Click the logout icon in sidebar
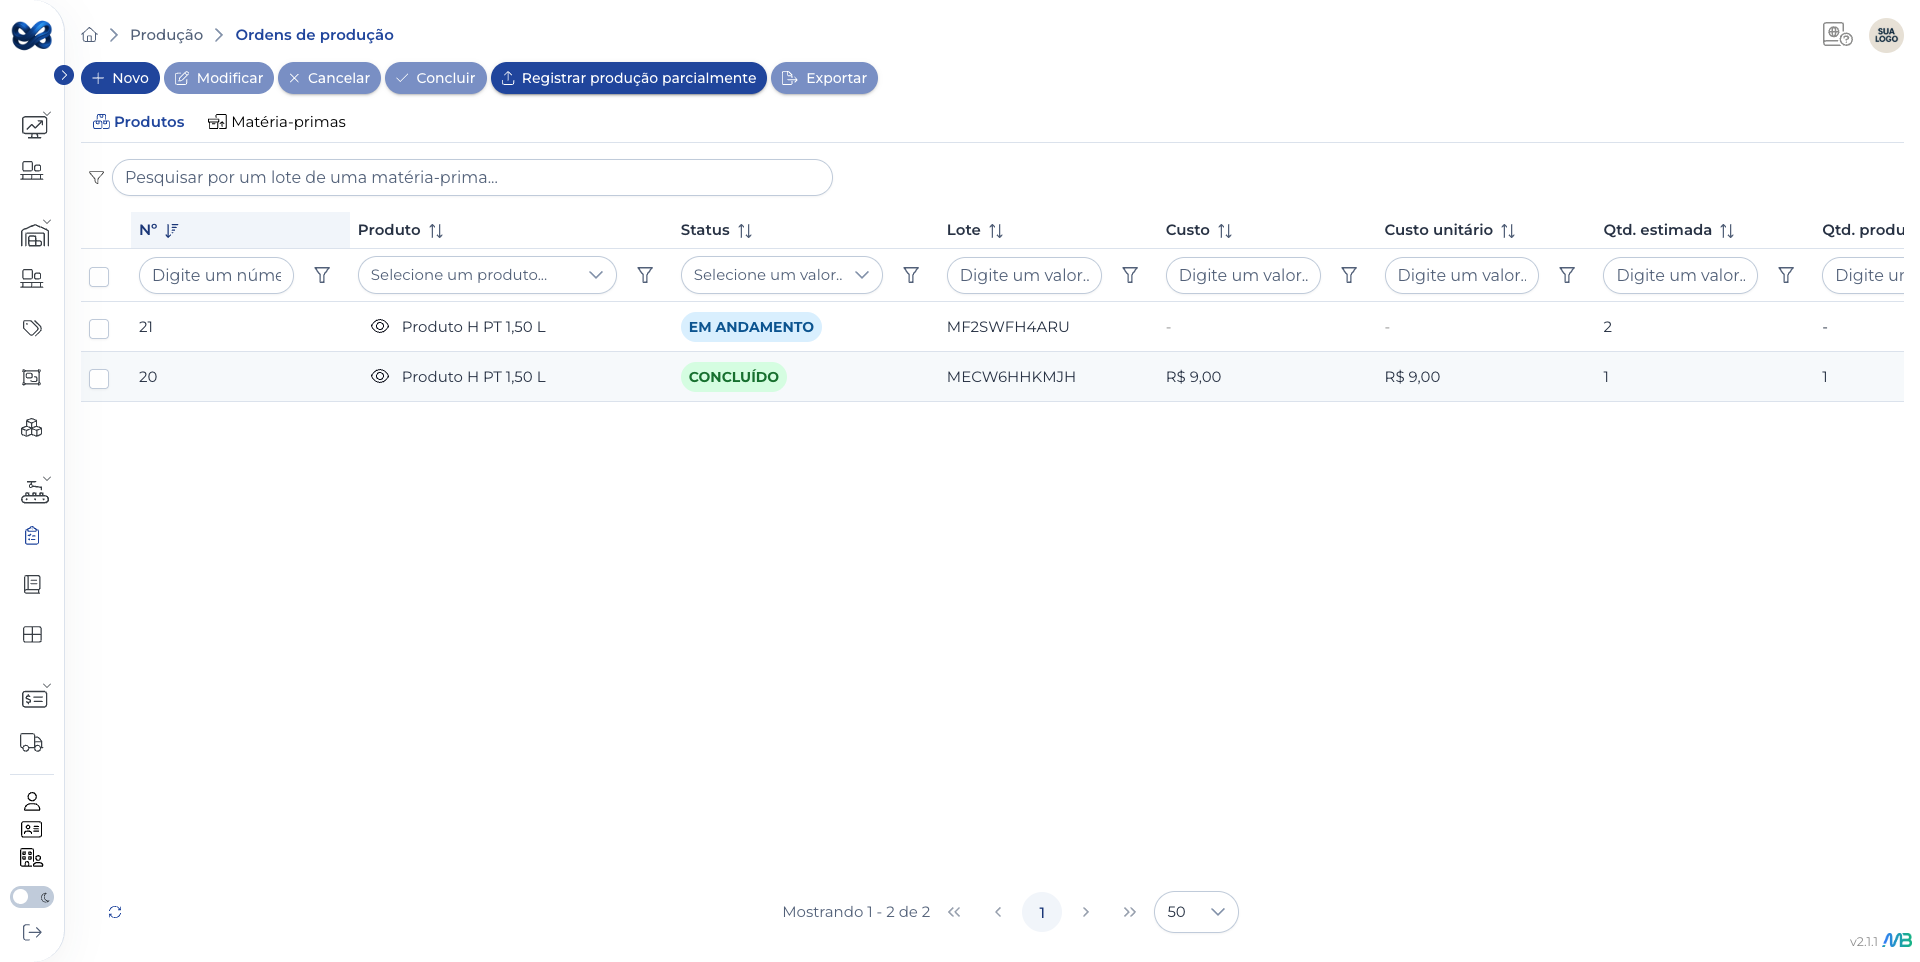The height and width of the screenshot is (962, 1920). tap(32, 932)
